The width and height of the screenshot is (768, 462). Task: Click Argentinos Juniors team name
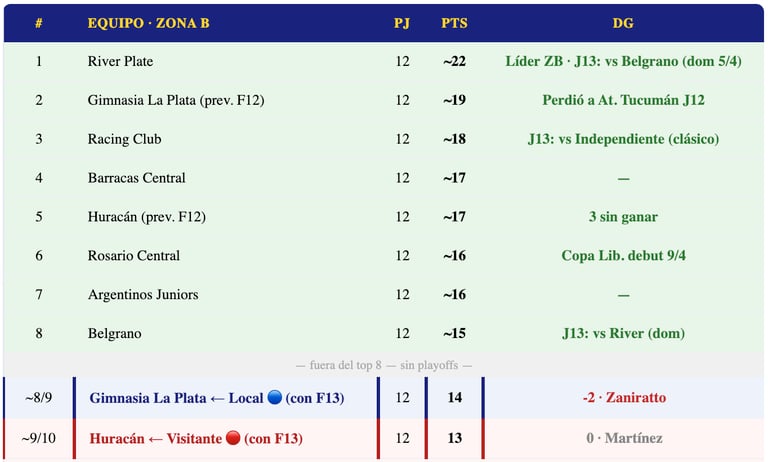point(143,294)
